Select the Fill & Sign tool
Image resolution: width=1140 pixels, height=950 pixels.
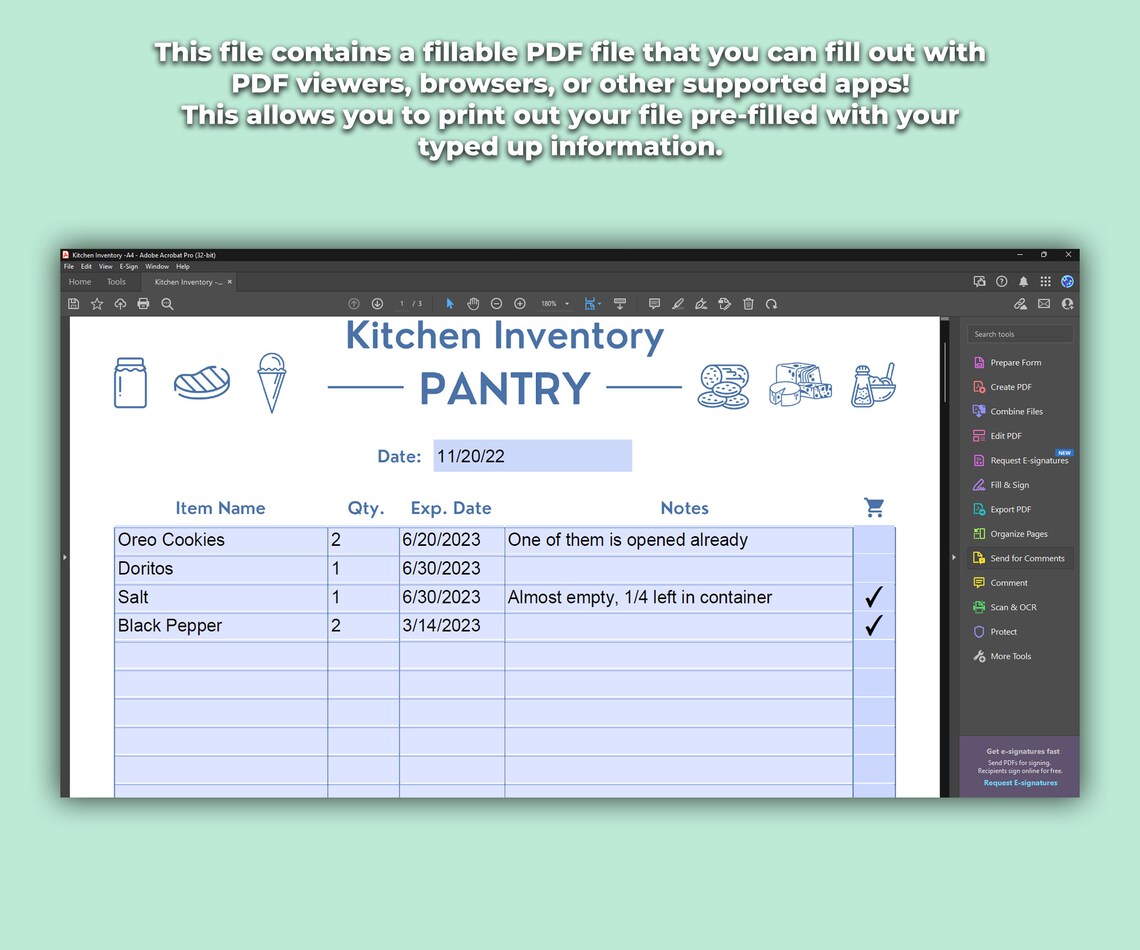pos(1011,485)
